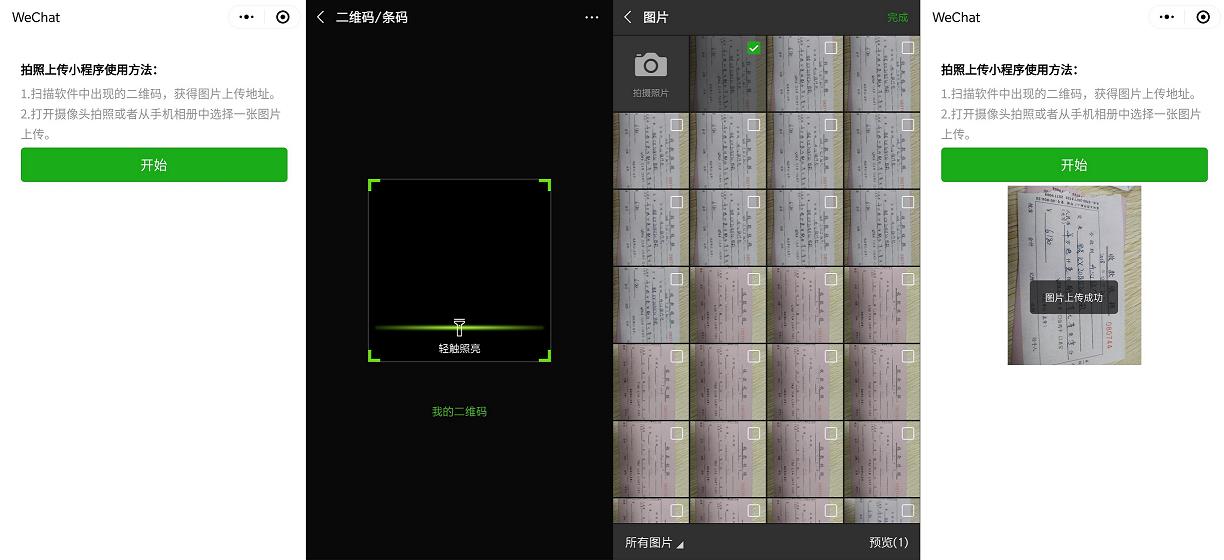This screenshot has width=1224, height=560.
Task: Close the mini program on the screen without a photo
Action: point(283,17)
